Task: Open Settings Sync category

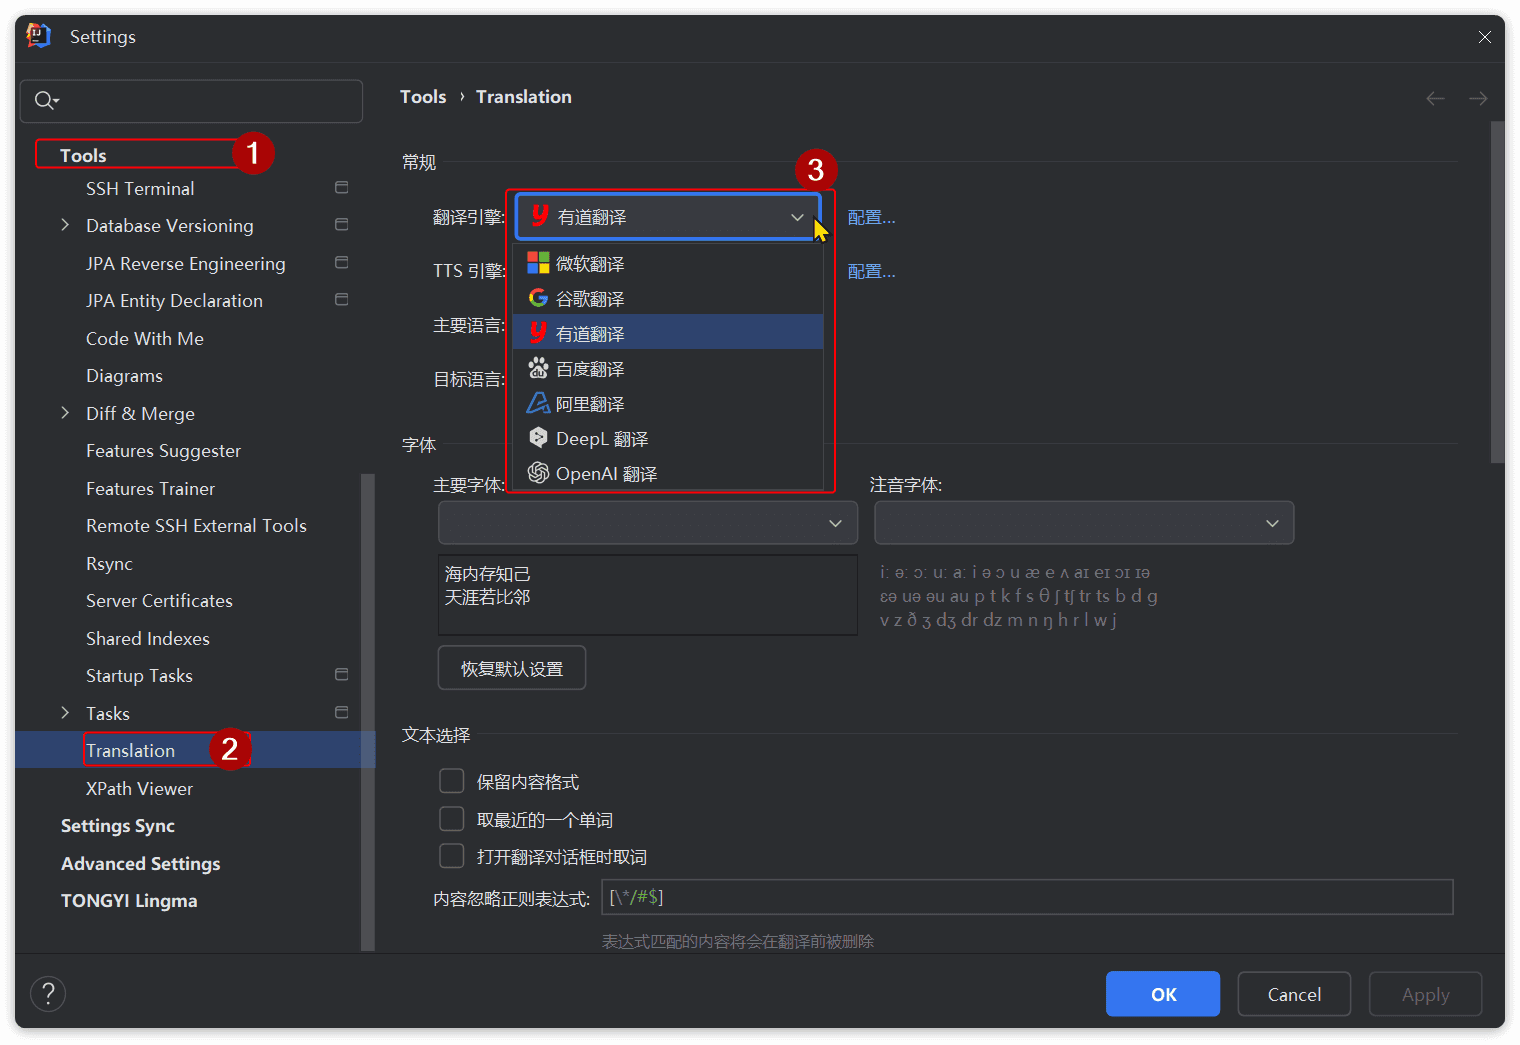Action: pos(118,826)
